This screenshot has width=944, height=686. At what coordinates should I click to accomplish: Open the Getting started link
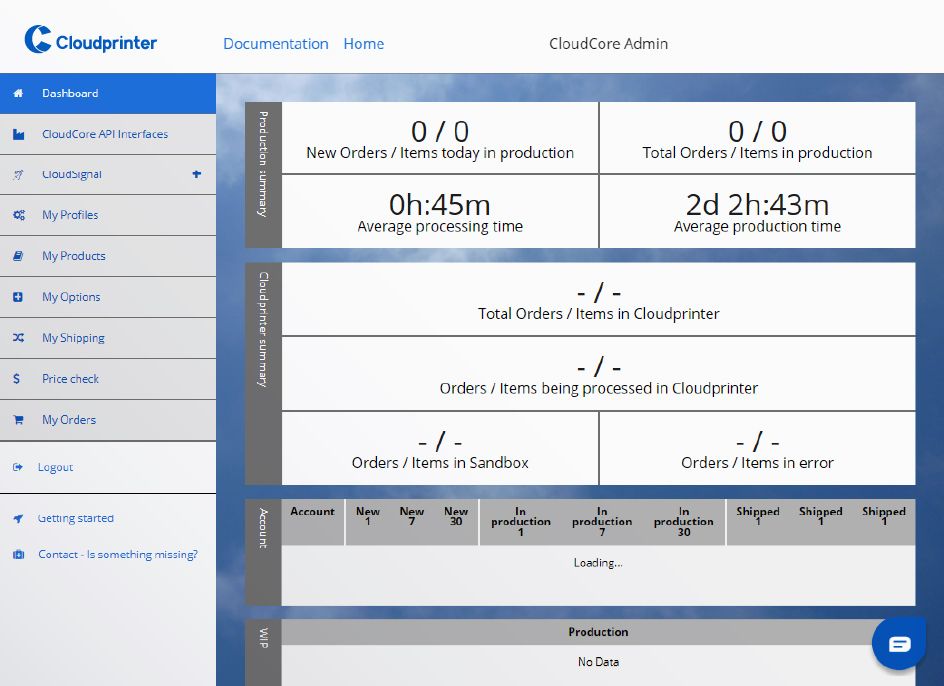click(x=75, y=519)
